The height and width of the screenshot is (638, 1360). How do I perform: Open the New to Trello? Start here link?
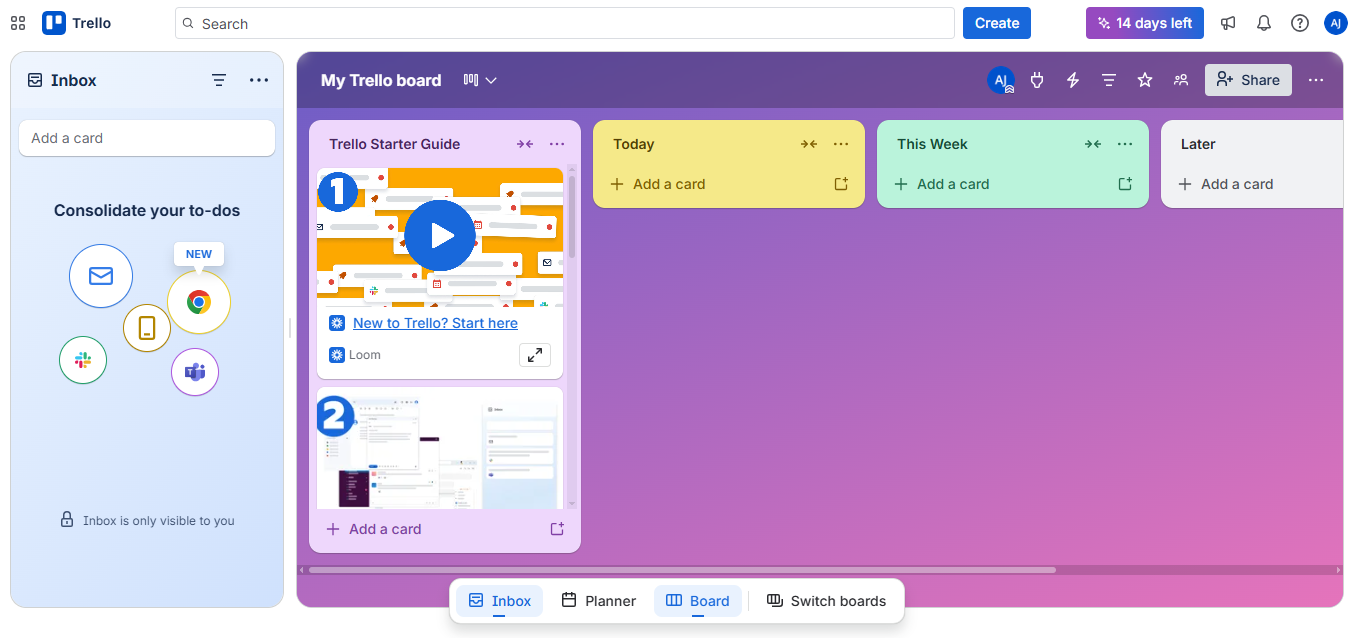pyautogui.click(x=435, y=323)
